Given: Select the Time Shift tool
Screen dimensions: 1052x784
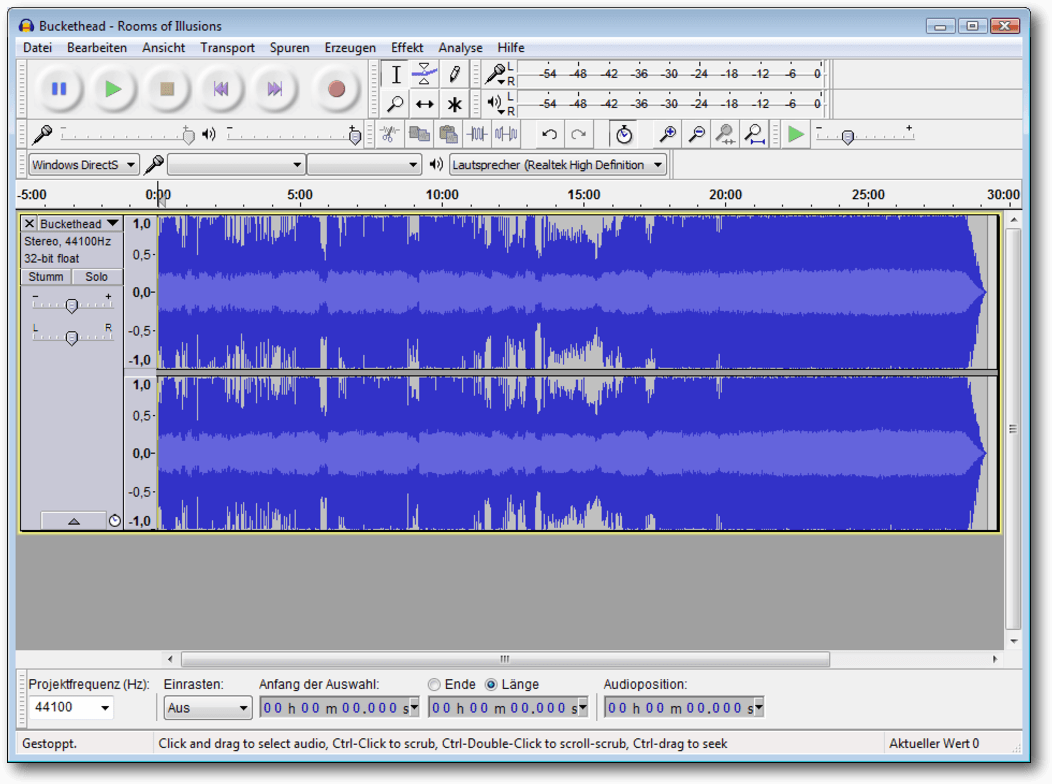Looking at the screenshot, I should pyautogui.click(x=425, y=104).
